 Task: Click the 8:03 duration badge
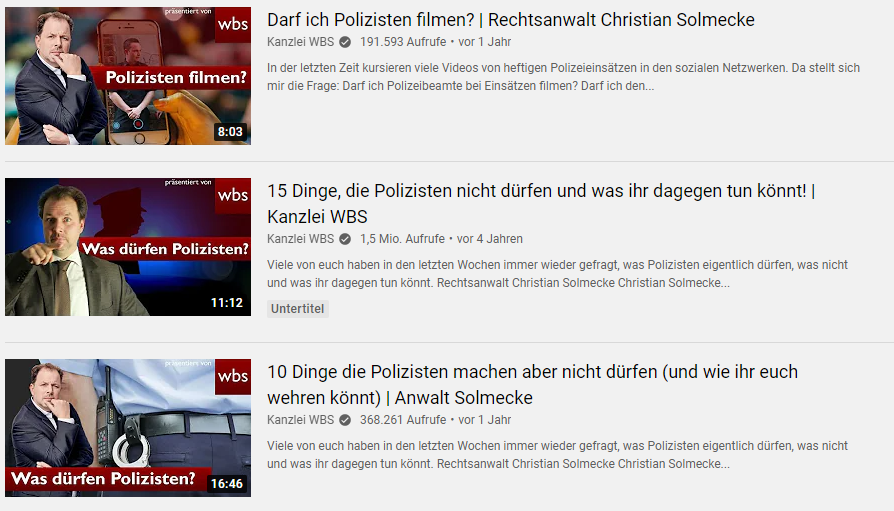[230, 132]
